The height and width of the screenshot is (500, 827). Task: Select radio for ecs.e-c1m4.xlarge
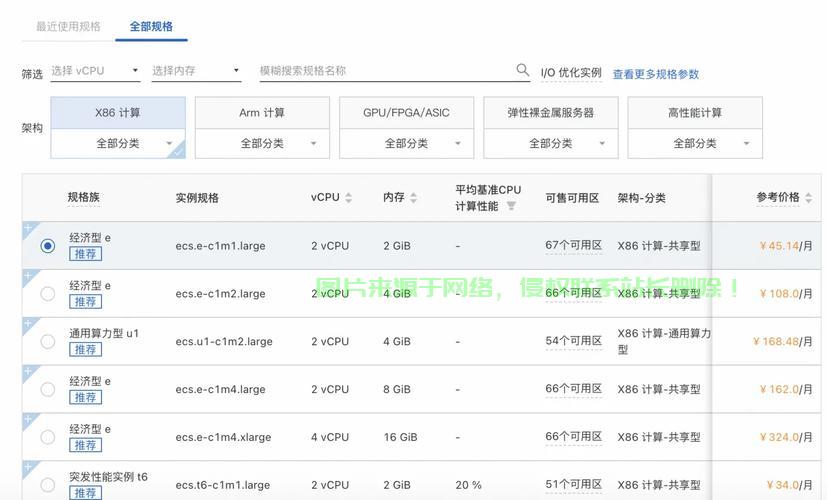pyautogui.click(x=47, y=437)
